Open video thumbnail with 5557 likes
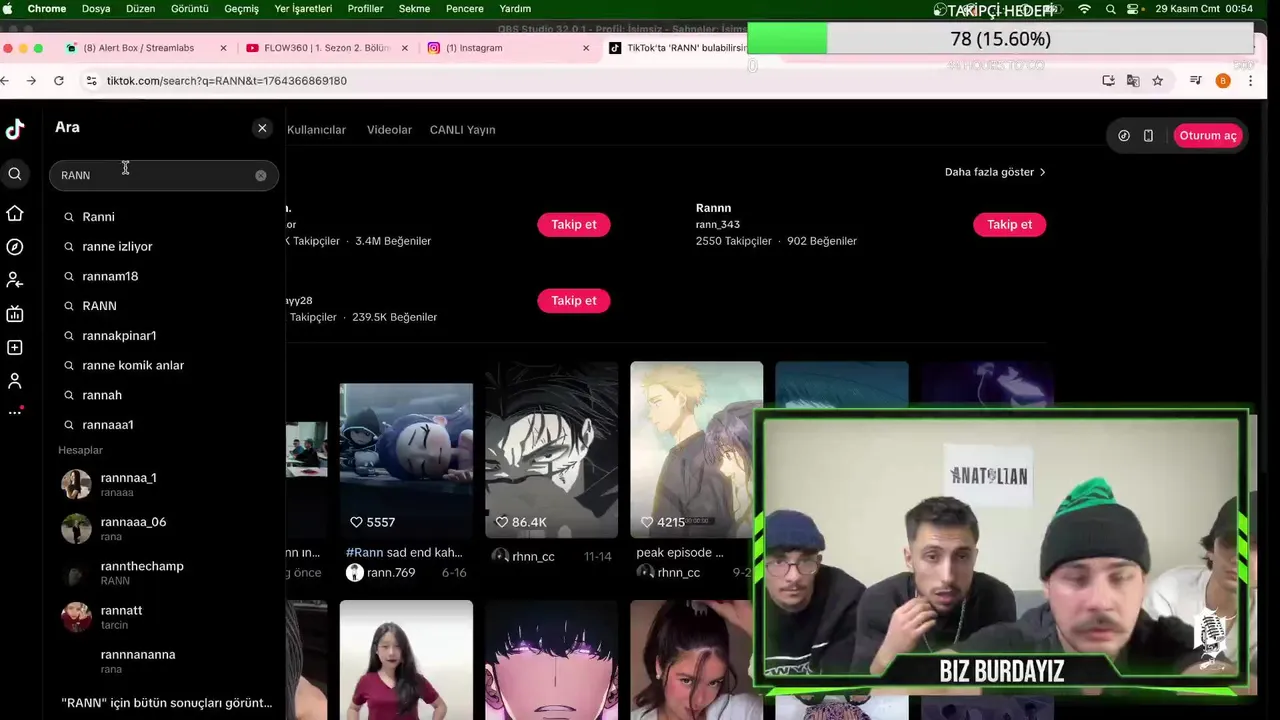The image size is (1280, 720). 406,460
